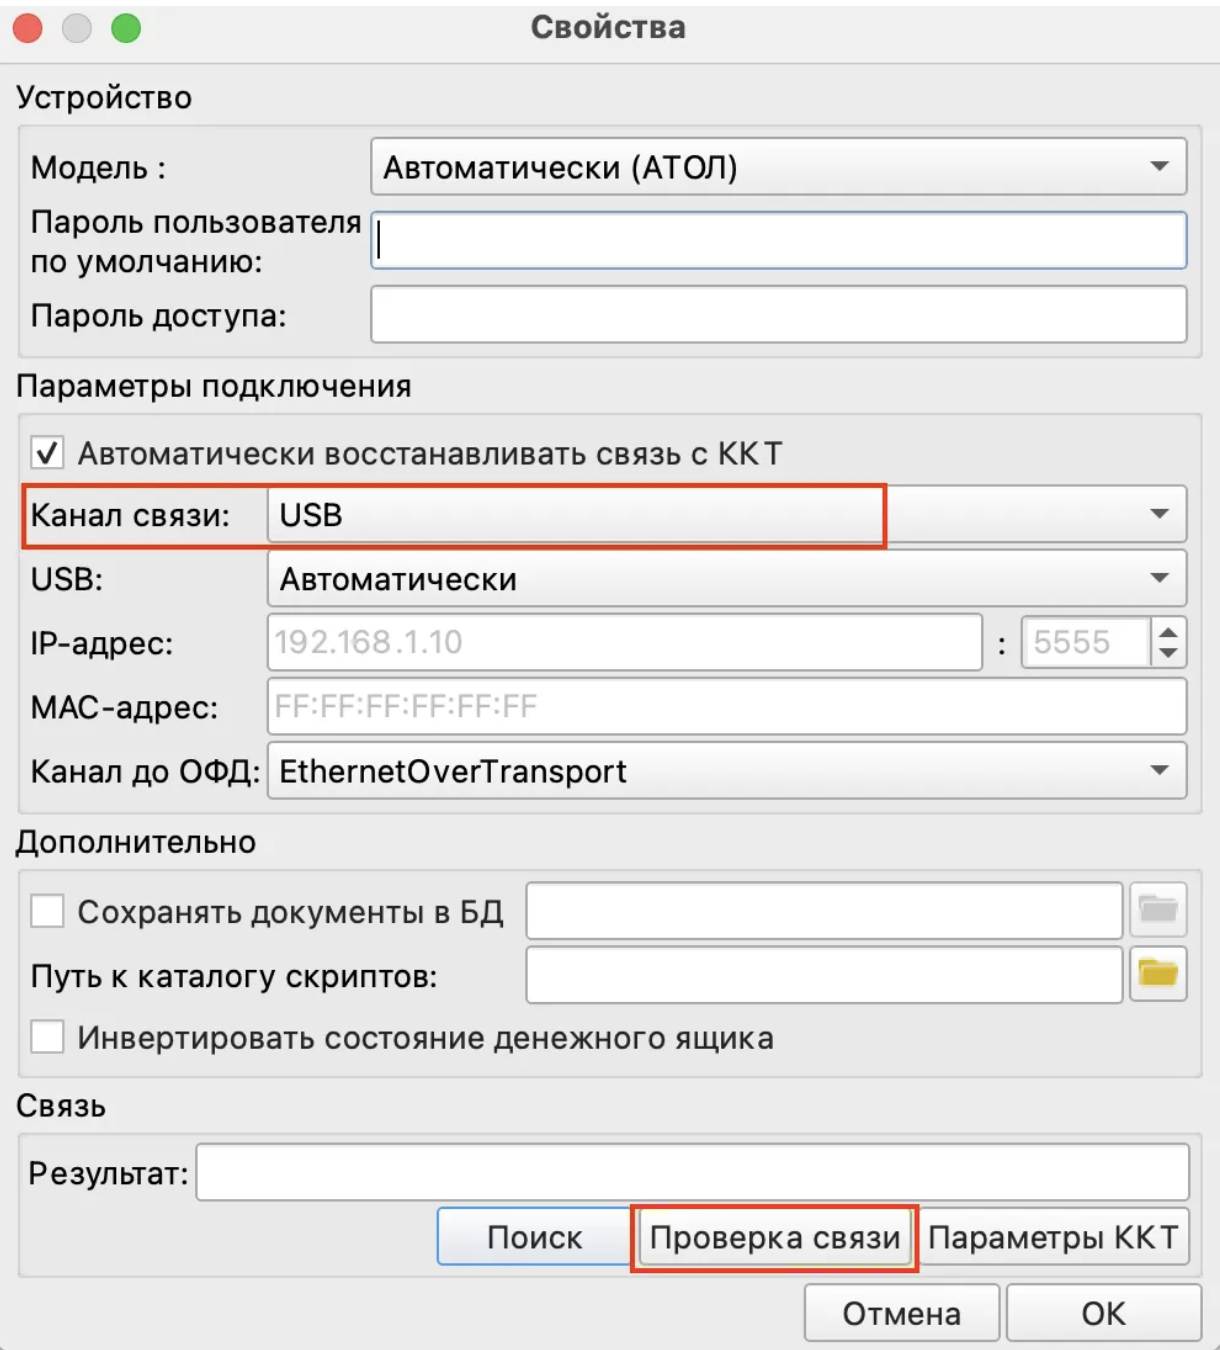Viewport: 1220px width, 1350px height.
Task: Click the Результат output field
Action: pyautogui.click(x=692, y=1172)
